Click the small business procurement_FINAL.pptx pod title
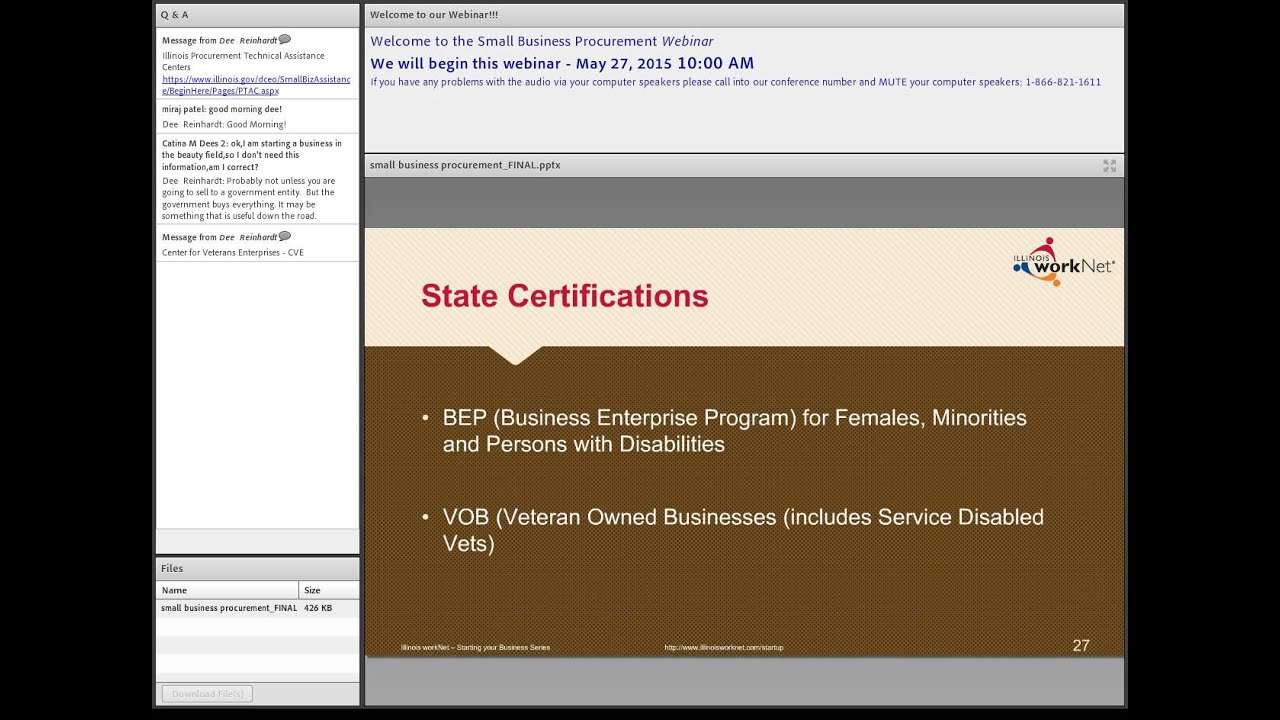1280x720 pixels. tap(465, 165)
